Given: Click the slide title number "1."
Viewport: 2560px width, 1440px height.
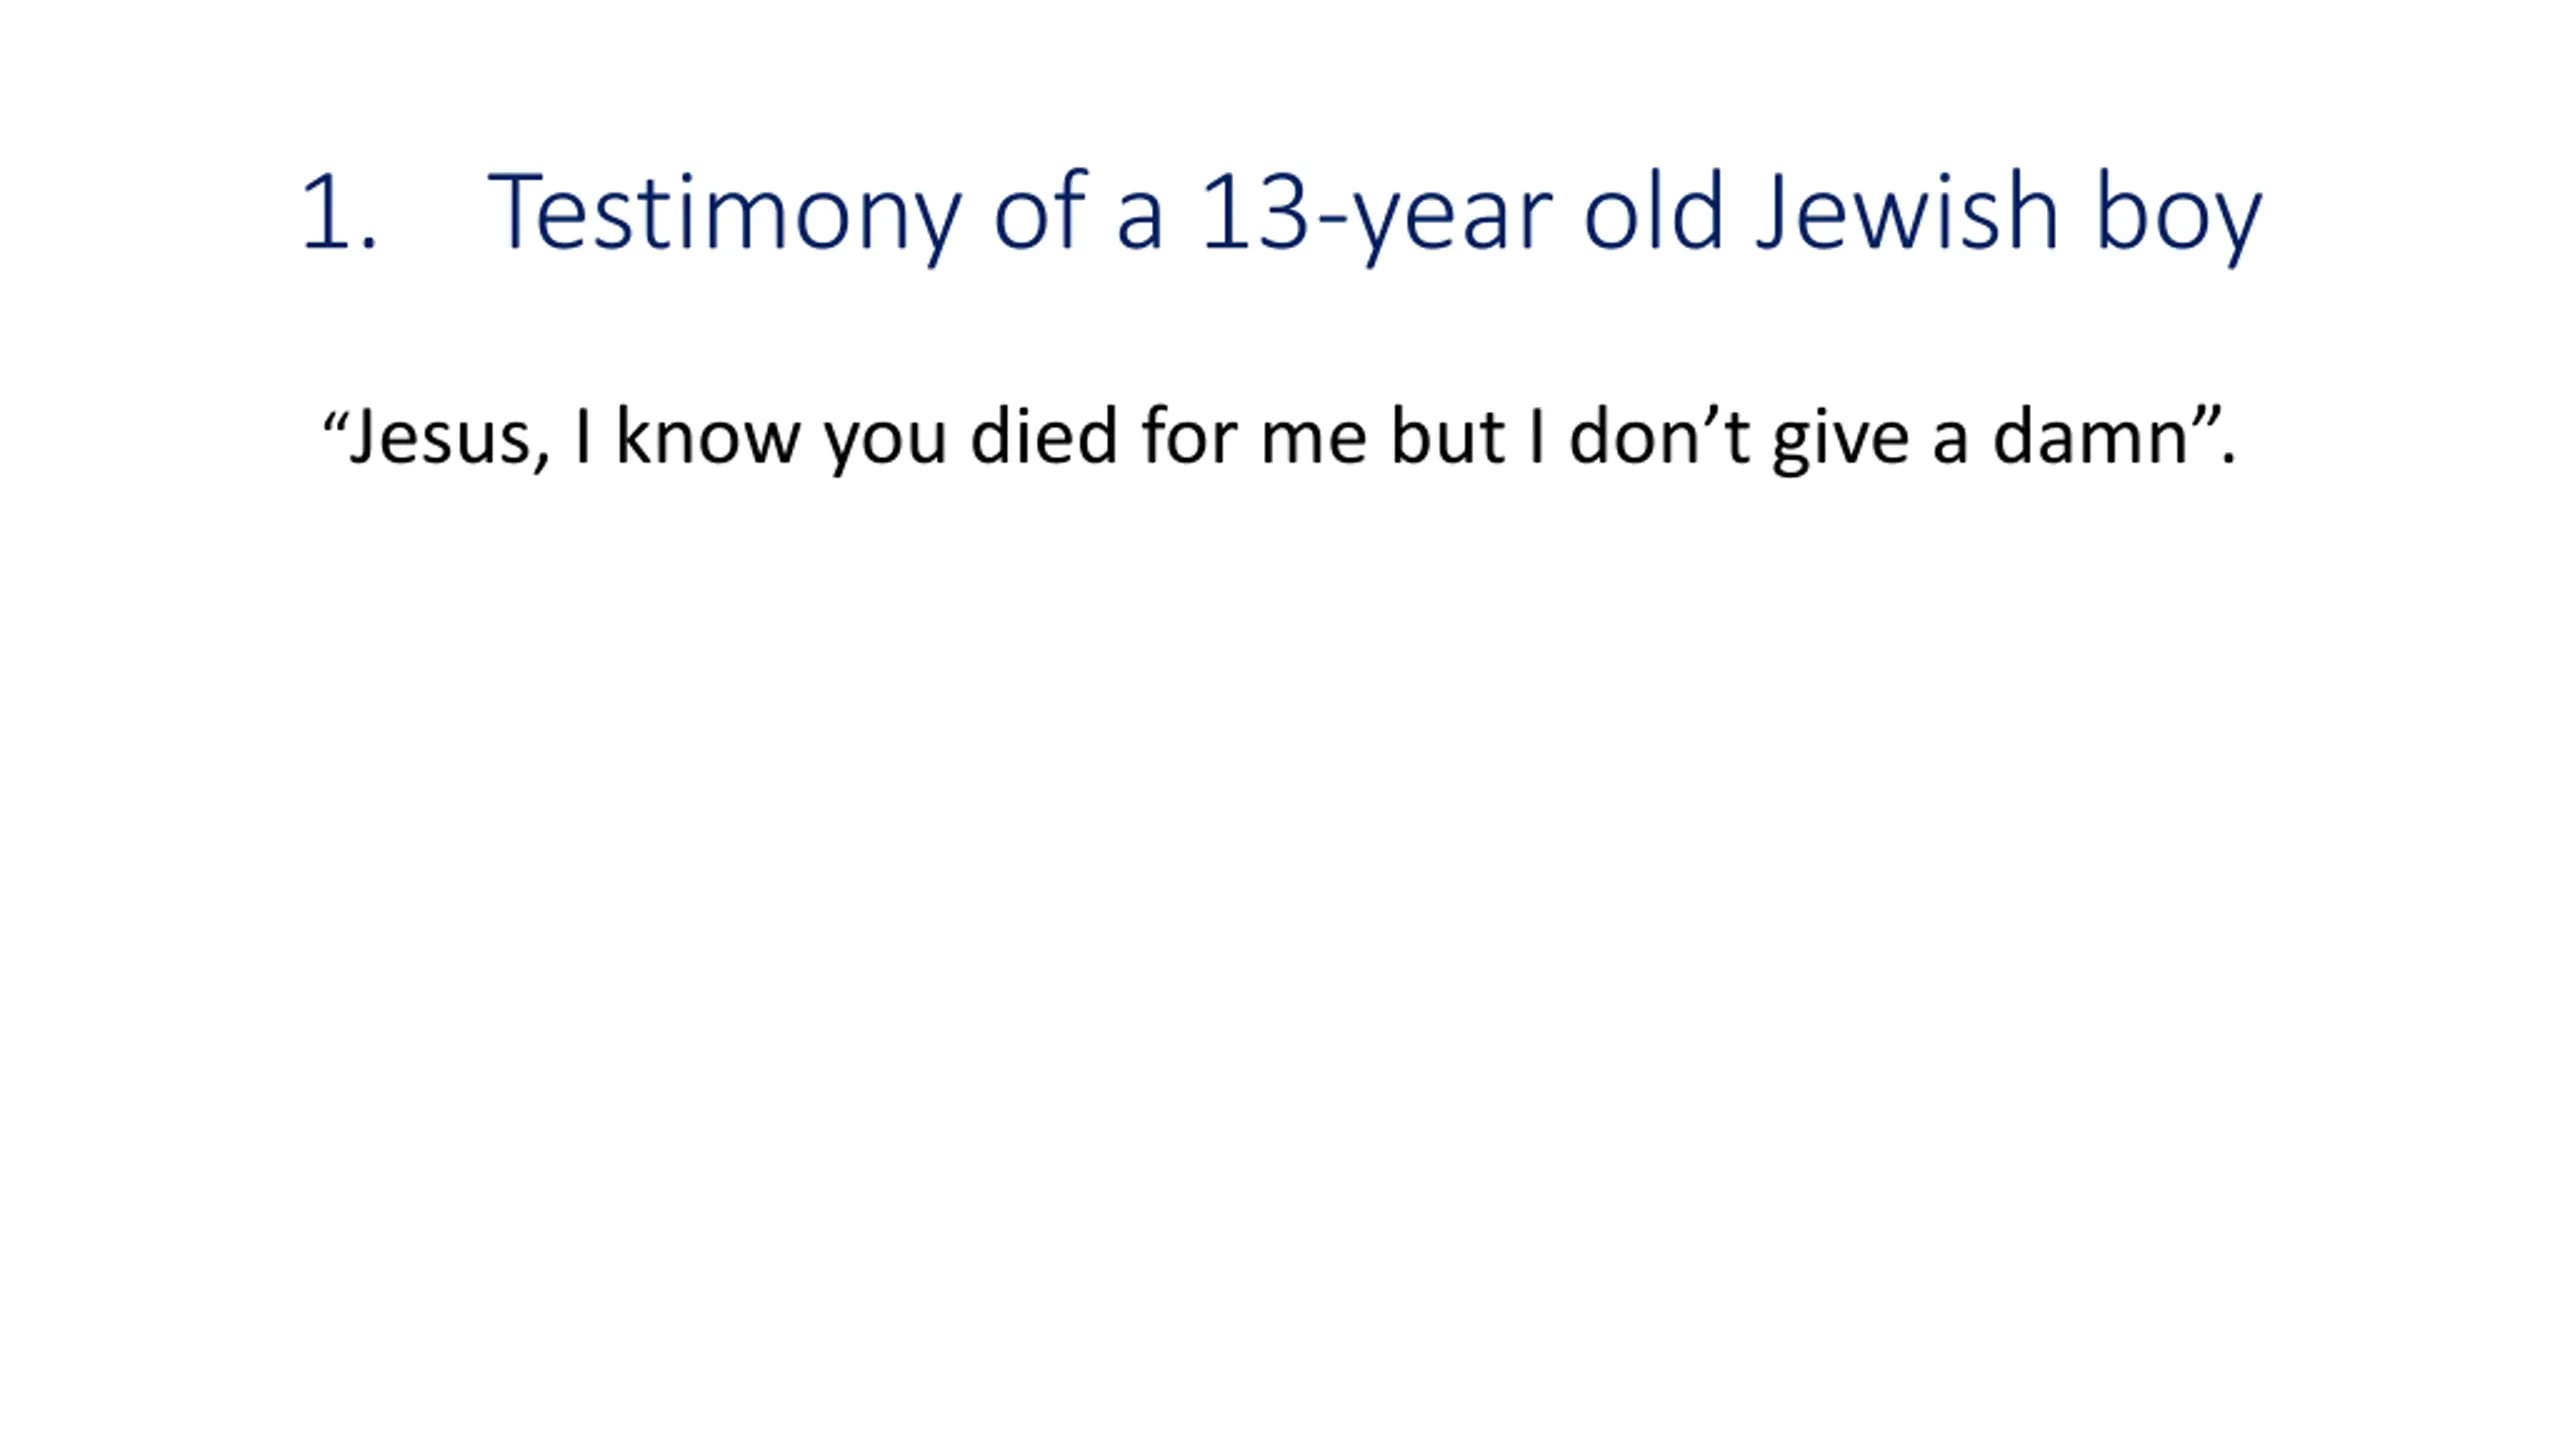Looking at the screenshot, I should [339, 211].
